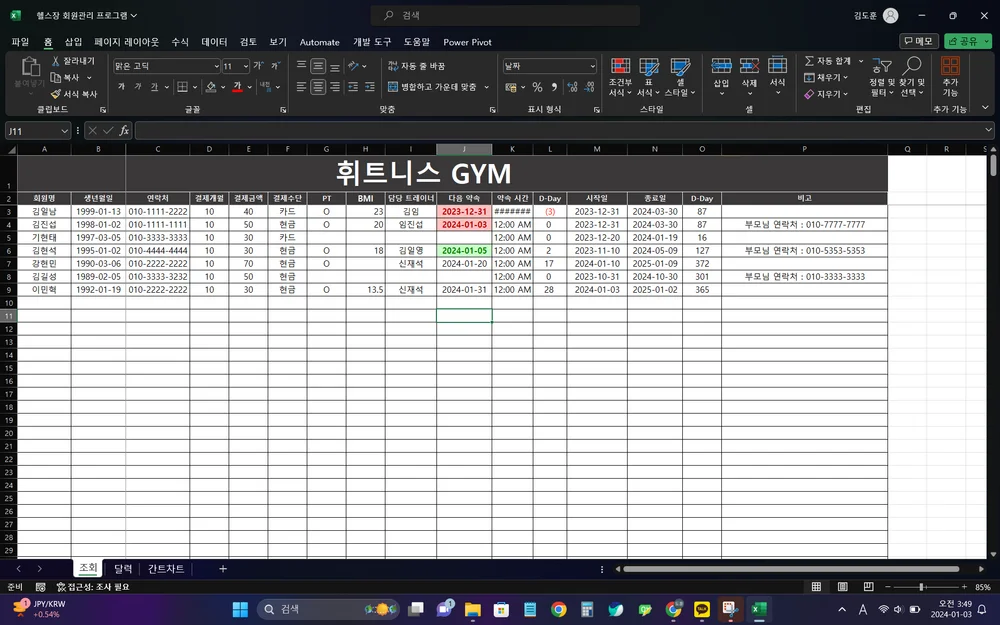Open the font name dropdown

(x=215, y=65)
